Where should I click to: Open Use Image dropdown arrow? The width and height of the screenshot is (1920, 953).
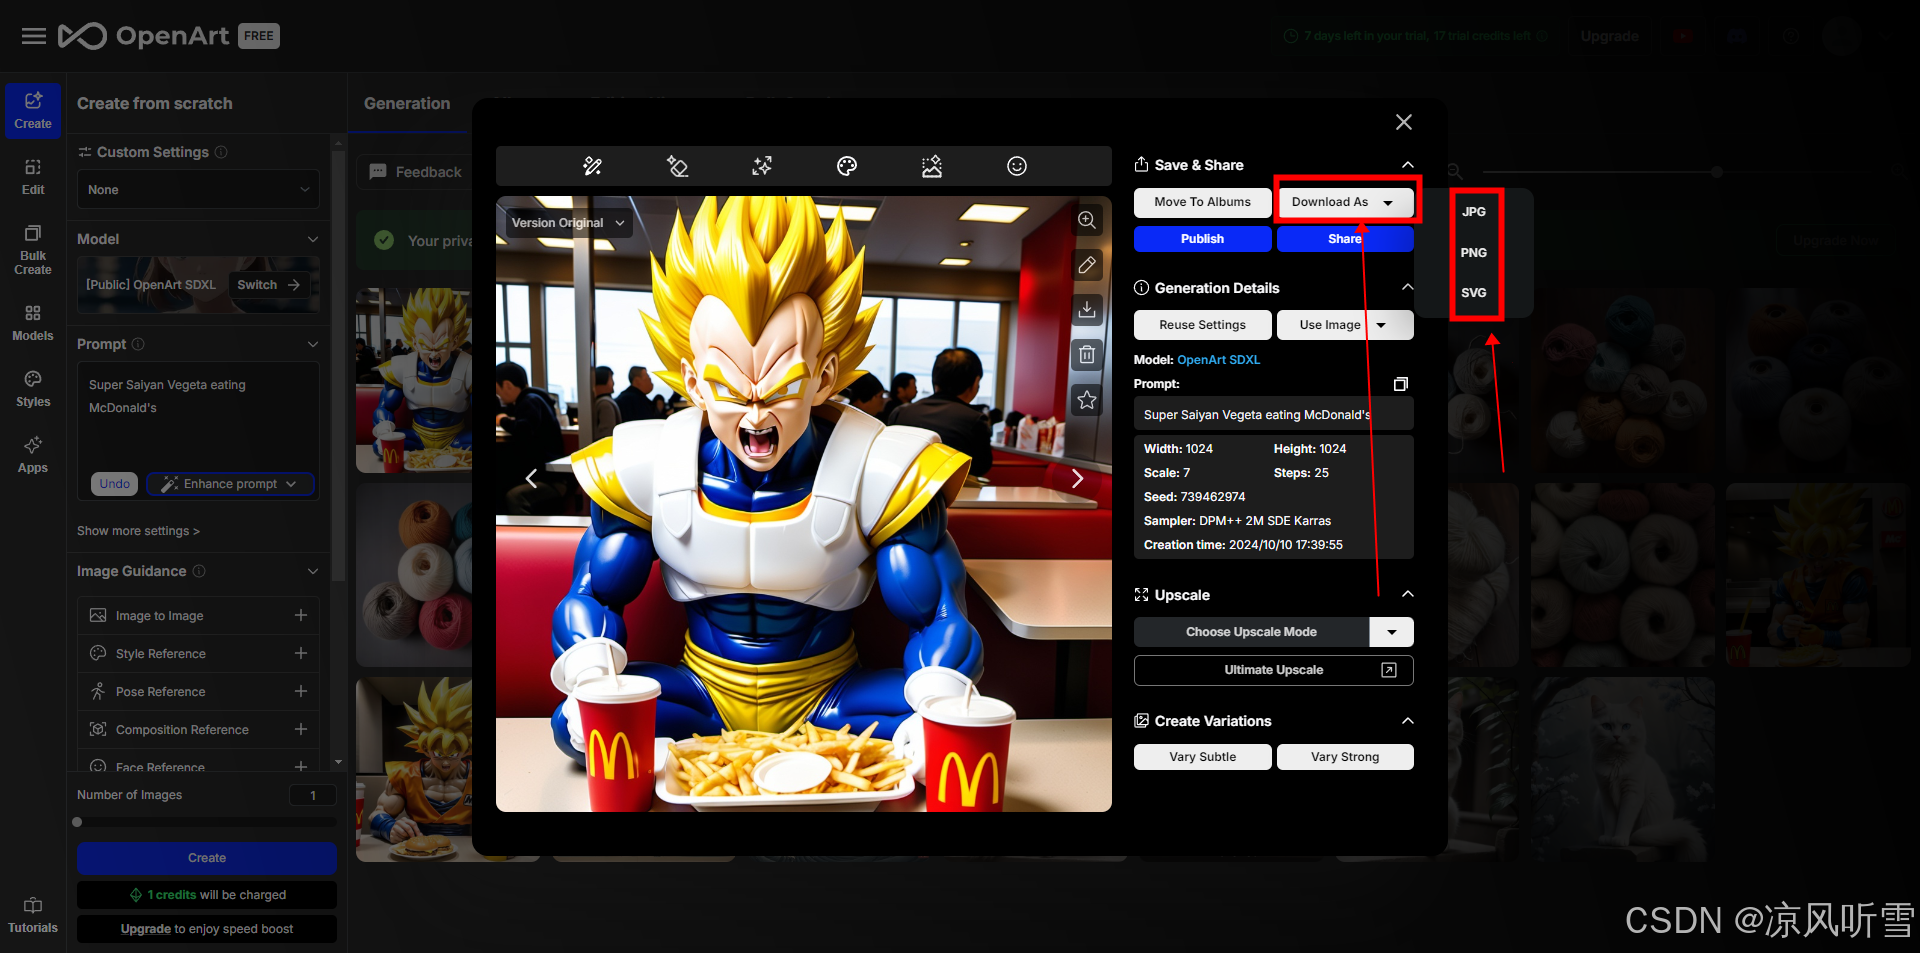pos(1381,325)
